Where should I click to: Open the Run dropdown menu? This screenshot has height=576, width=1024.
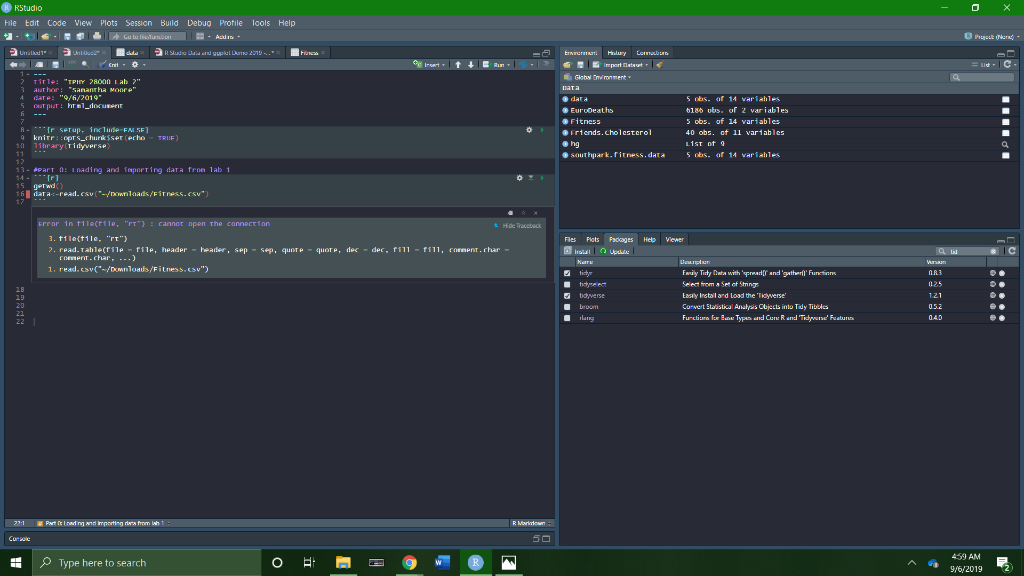coord(508,65)
